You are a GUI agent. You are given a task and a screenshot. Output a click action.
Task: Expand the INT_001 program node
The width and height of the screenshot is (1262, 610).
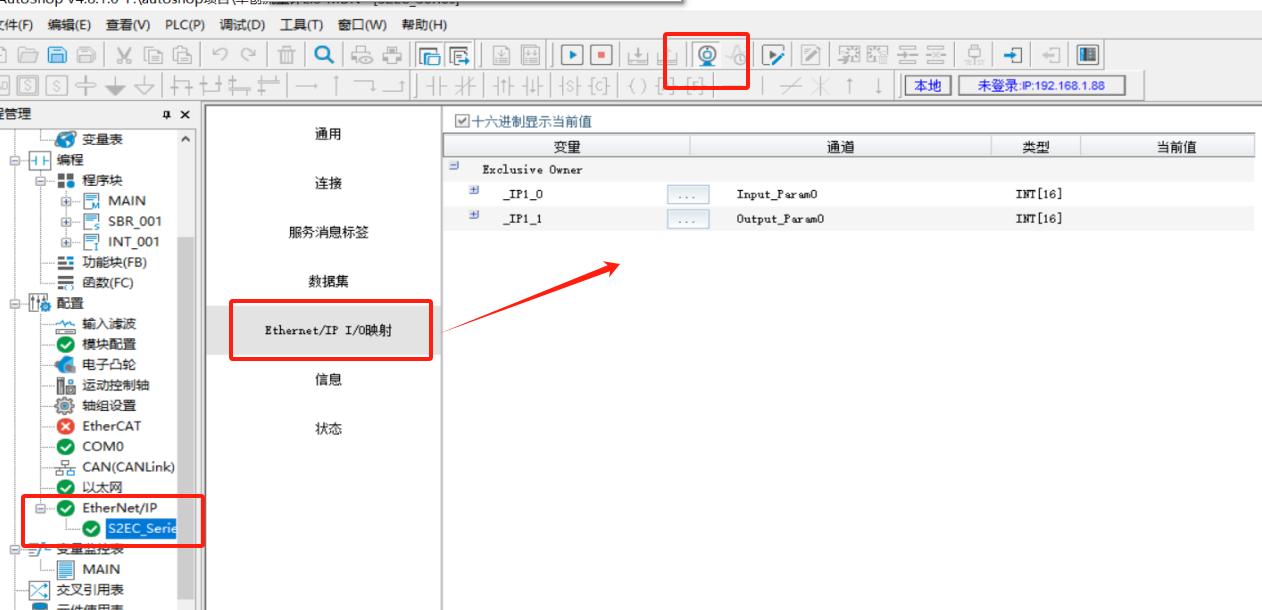tap(64, 242)
